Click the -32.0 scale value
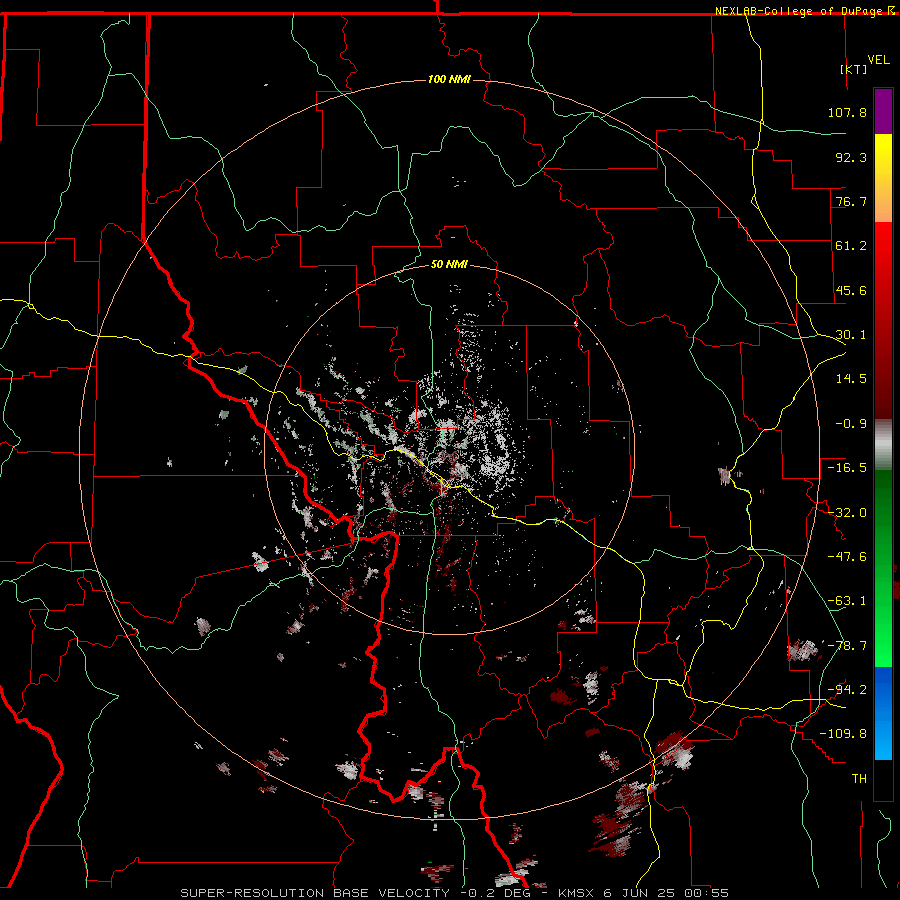 point(847,512)
